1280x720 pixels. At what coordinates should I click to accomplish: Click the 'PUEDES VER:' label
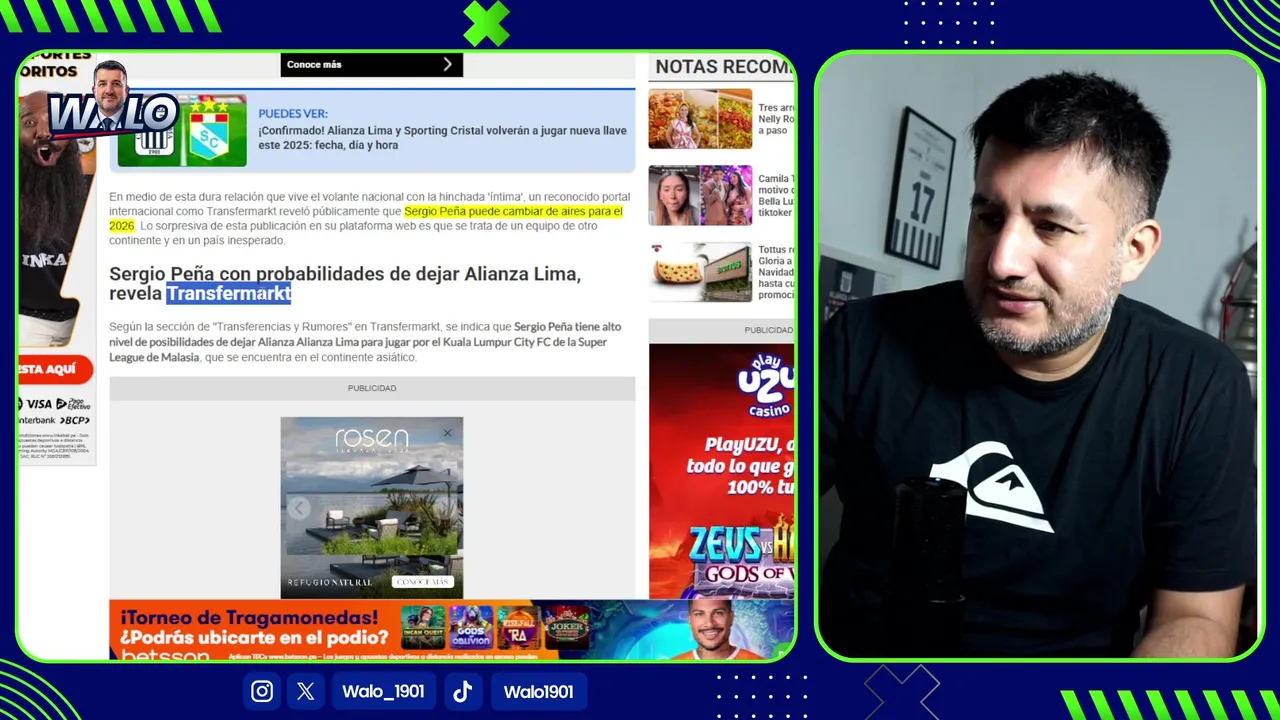(x=293, y=114)
